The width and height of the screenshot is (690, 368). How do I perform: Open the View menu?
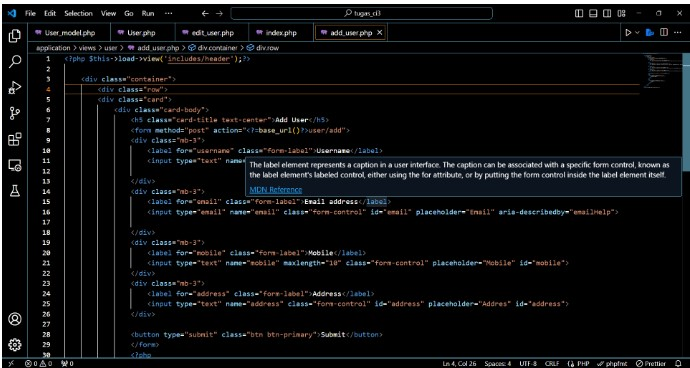coord(109,14)
